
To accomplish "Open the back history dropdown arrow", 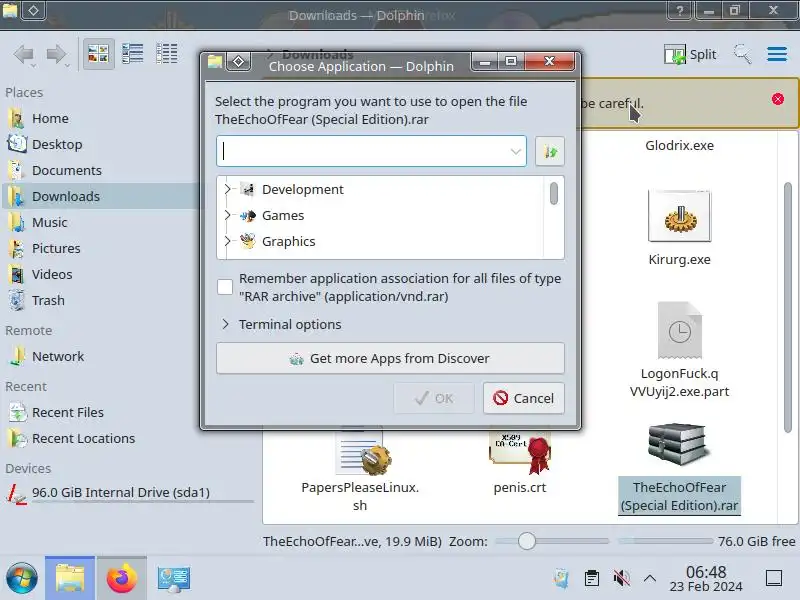I will [33, 66].
